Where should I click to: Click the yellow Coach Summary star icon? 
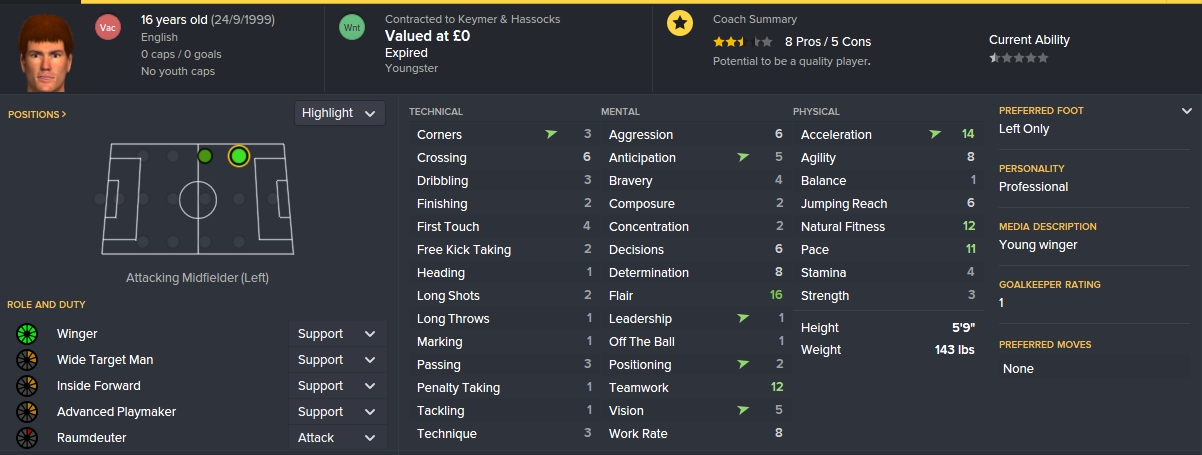(680, 24)
